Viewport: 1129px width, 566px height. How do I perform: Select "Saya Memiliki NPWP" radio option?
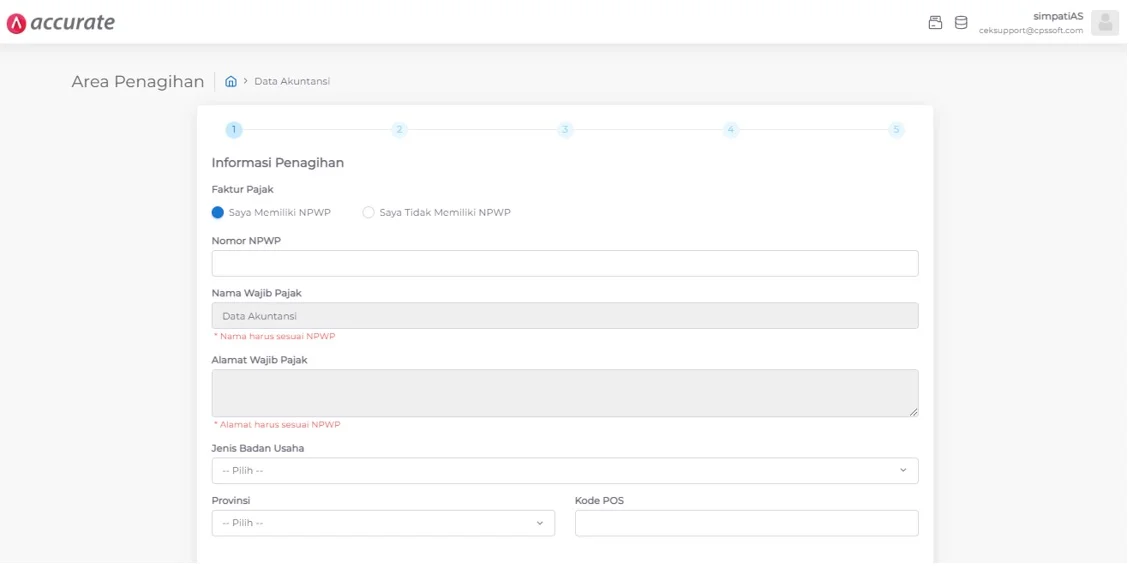click(218, 213)
